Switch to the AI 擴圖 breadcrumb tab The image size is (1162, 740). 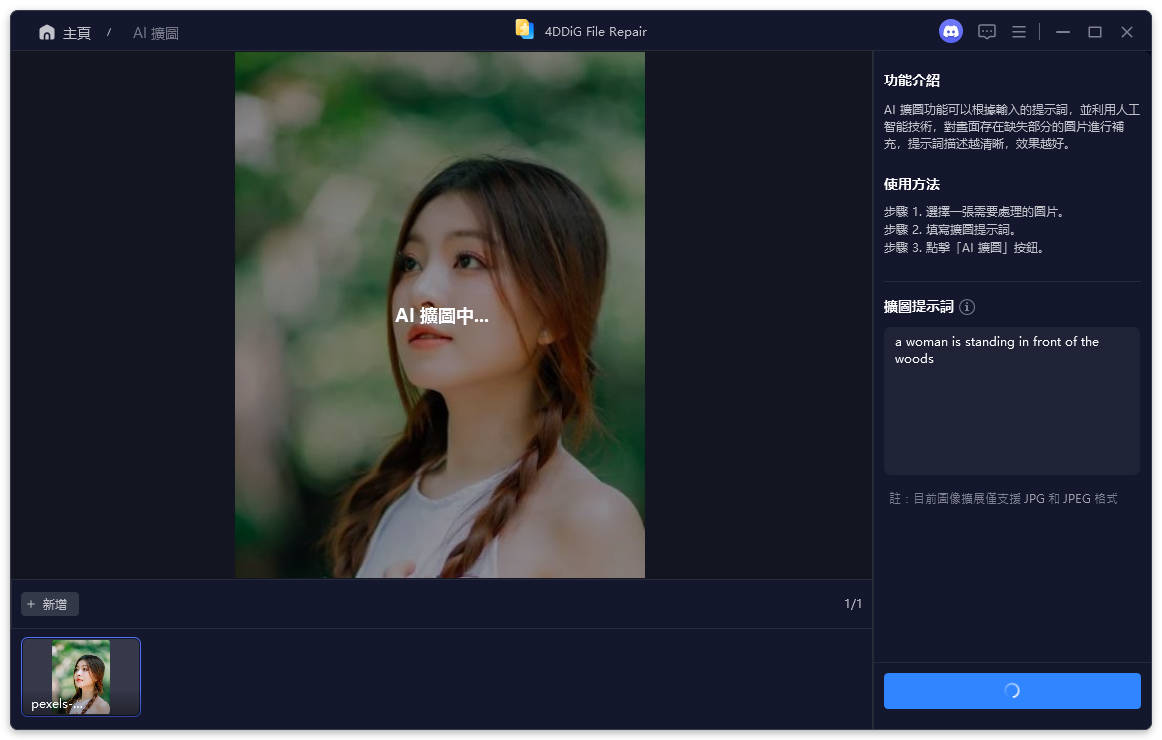155,32
